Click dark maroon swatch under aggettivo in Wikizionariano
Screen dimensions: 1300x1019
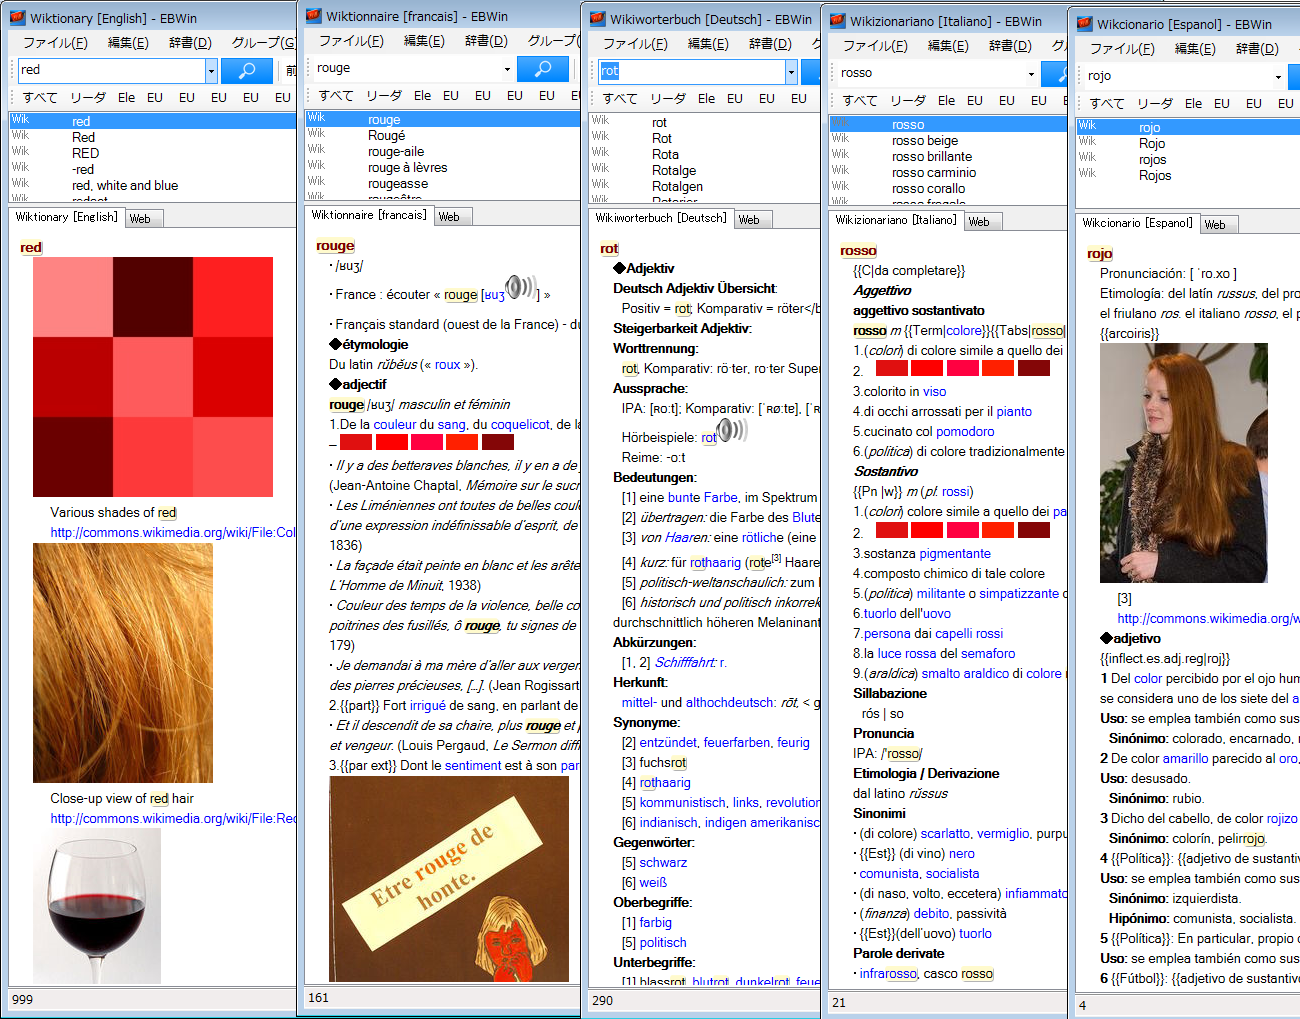pyautogui.click(x=1034, y=368)
